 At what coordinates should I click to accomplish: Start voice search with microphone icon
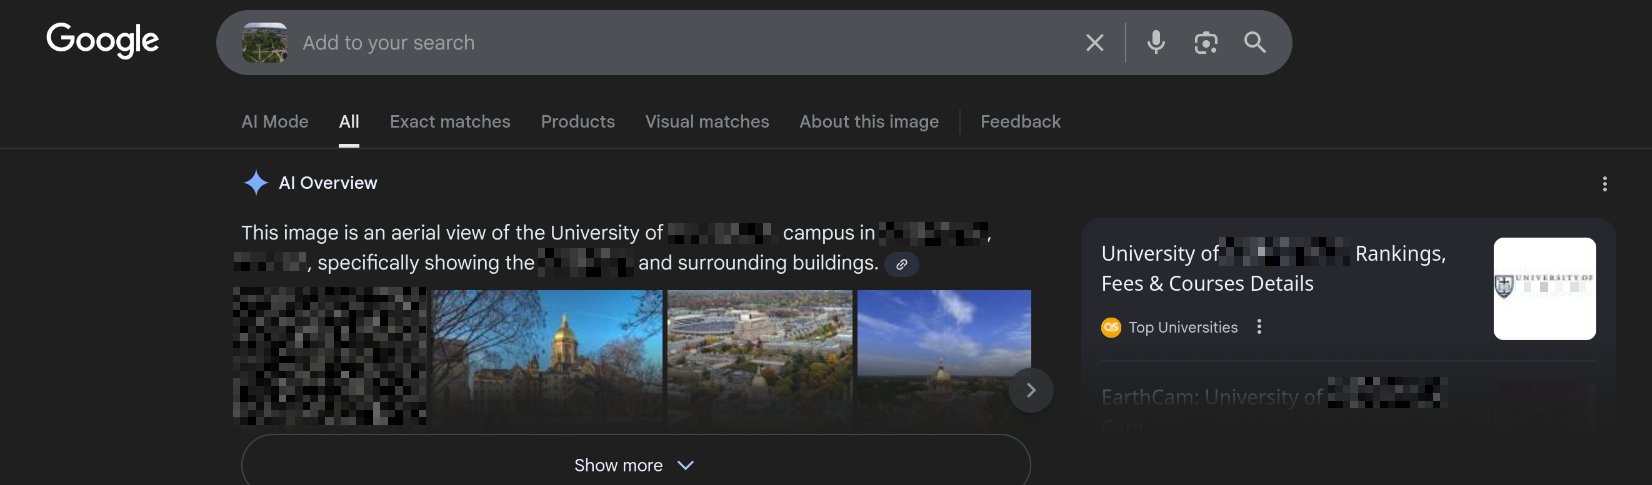point(1156,42)
